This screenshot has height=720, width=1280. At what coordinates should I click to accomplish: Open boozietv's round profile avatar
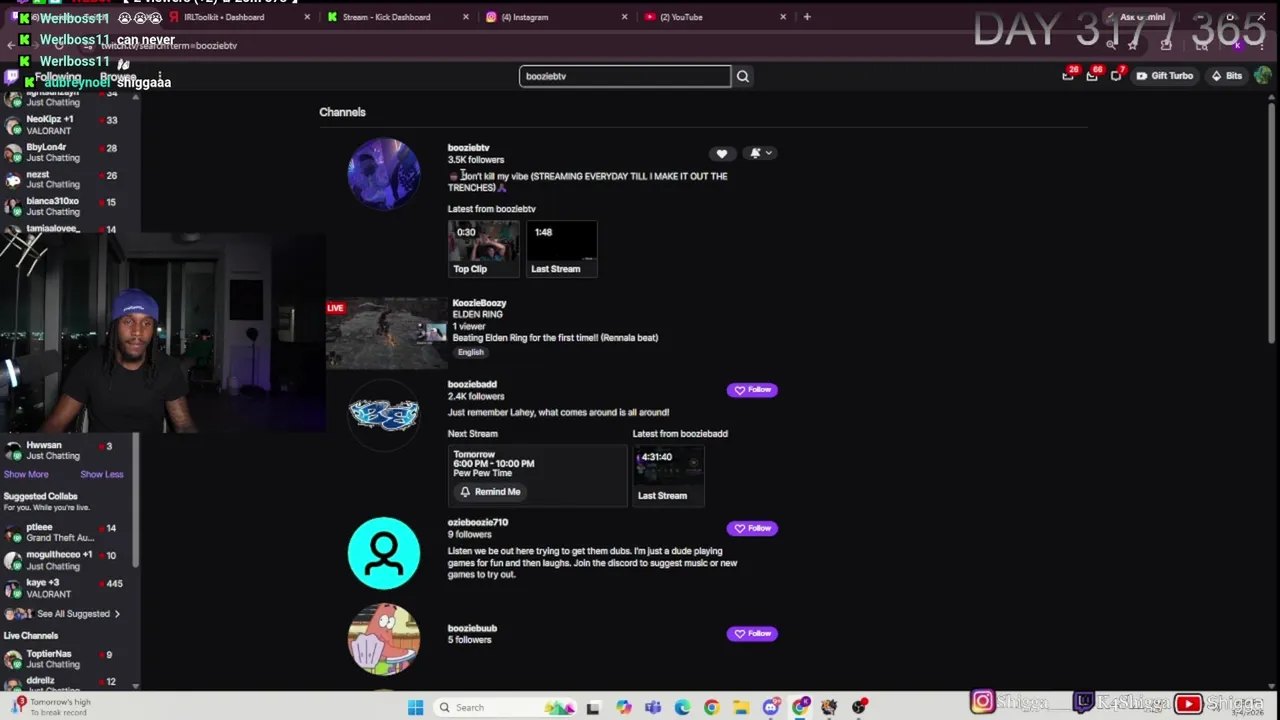(384, 174)
